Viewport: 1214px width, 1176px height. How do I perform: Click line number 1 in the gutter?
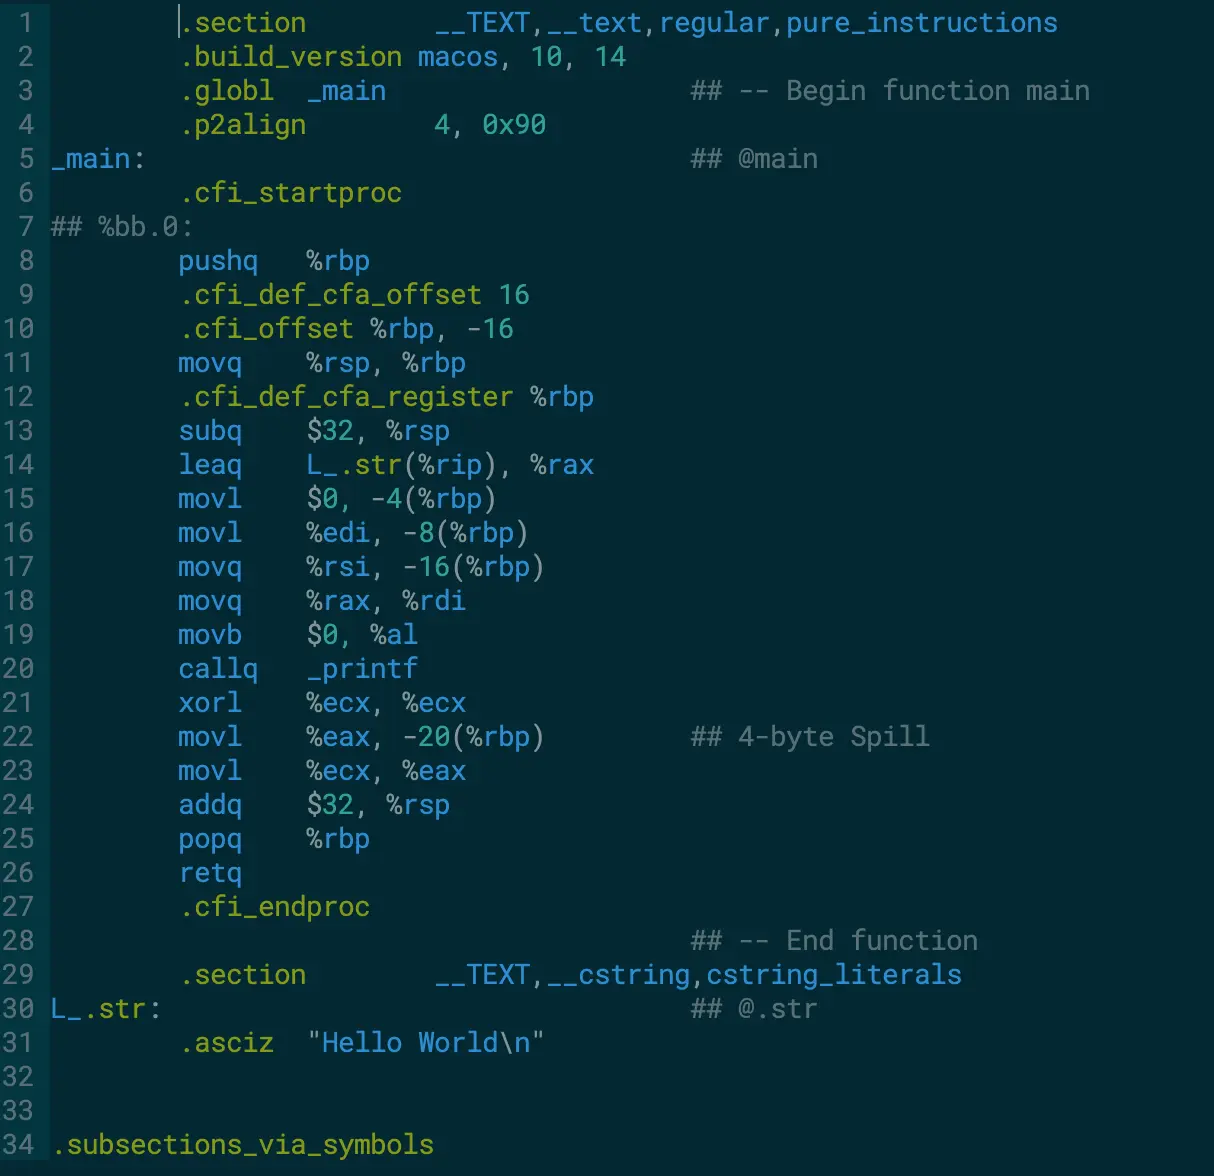click(x=26, y=23)
